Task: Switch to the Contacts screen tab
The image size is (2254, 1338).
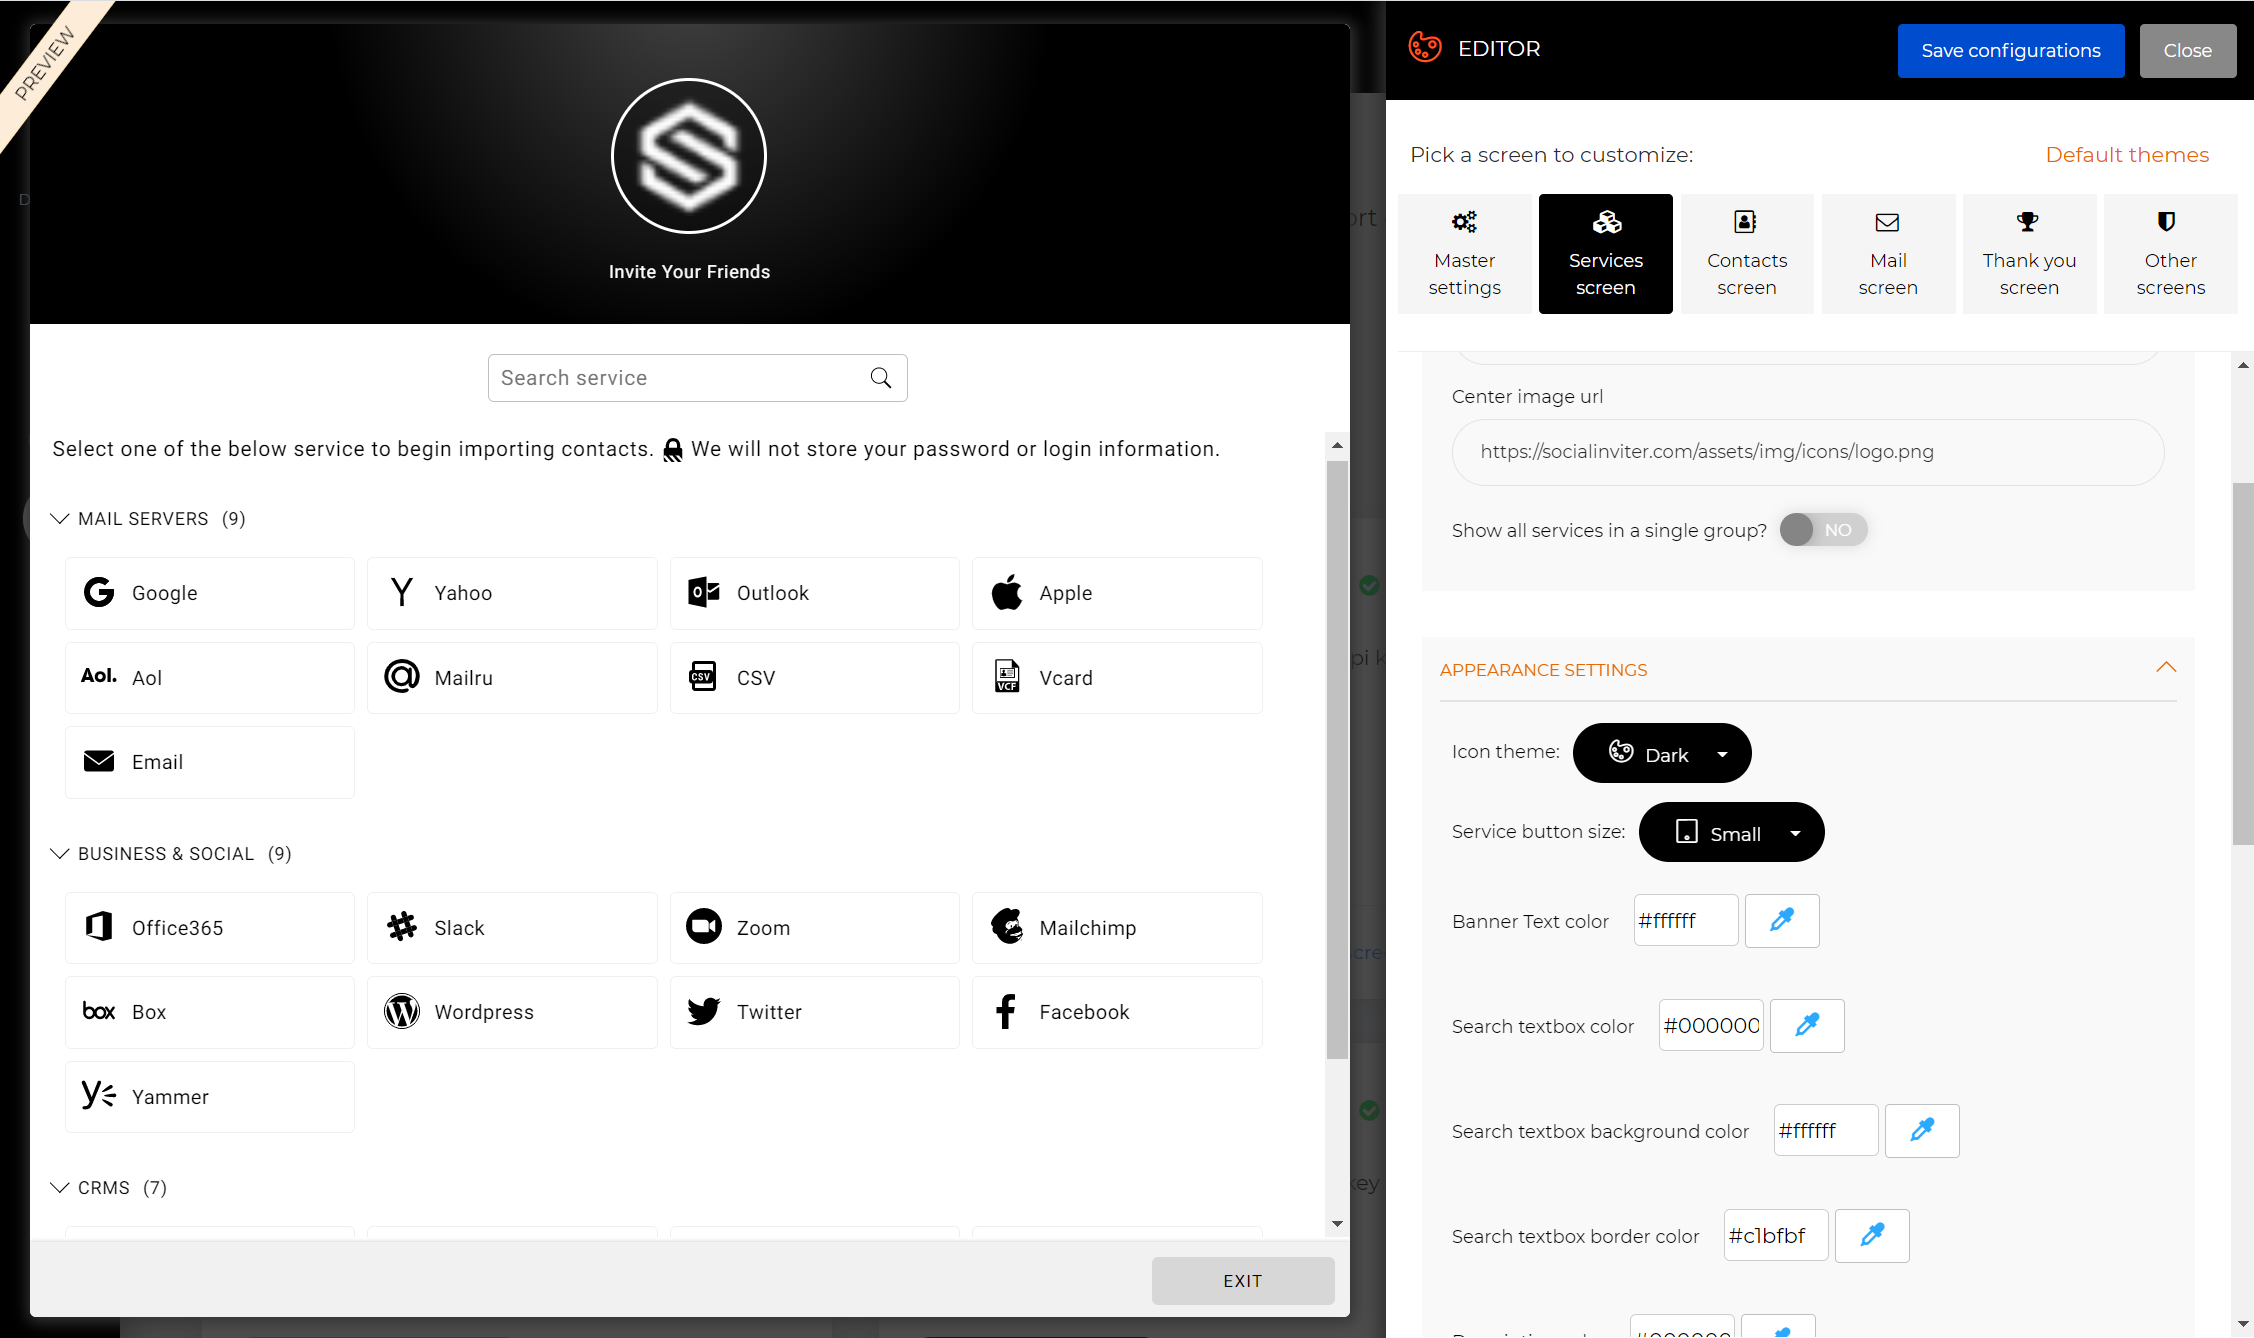Action: (1747, 254)
